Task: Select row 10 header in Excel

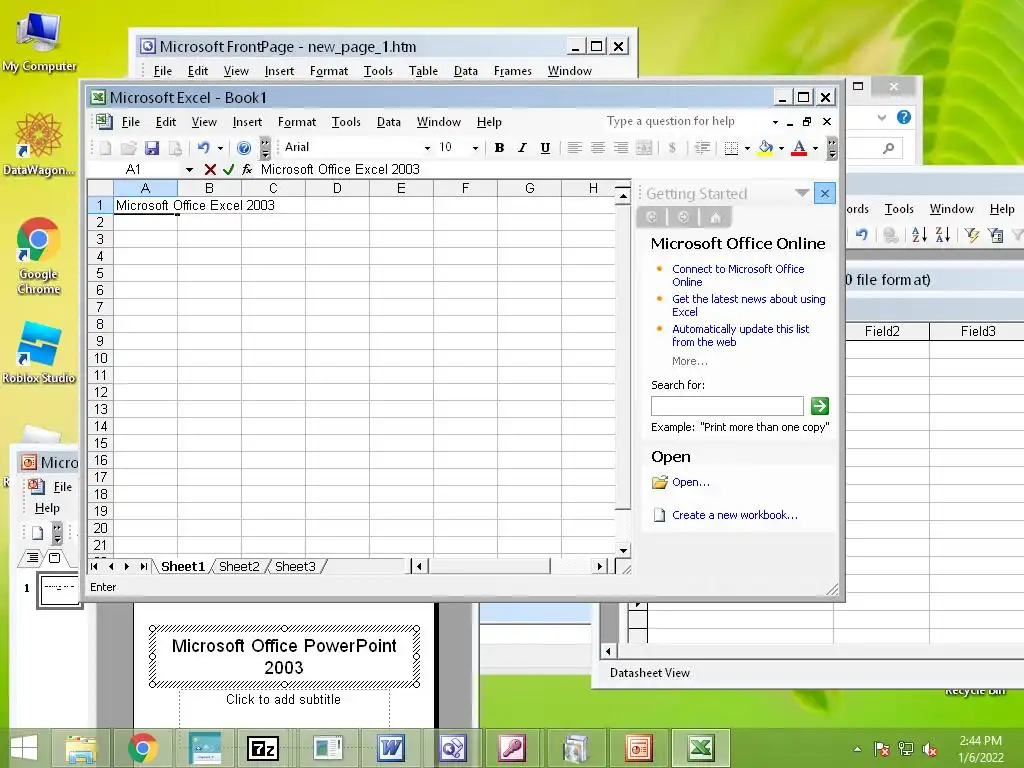Action: 100,359
